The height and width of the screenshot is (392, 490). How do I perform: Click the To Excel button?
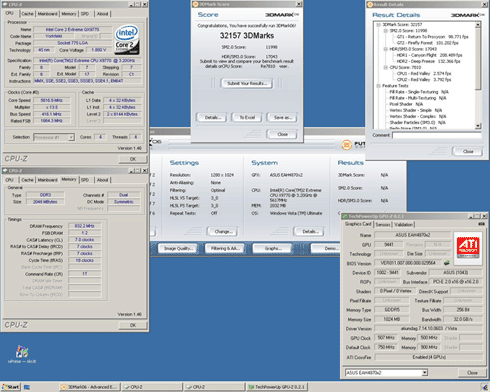pos(247,117)
